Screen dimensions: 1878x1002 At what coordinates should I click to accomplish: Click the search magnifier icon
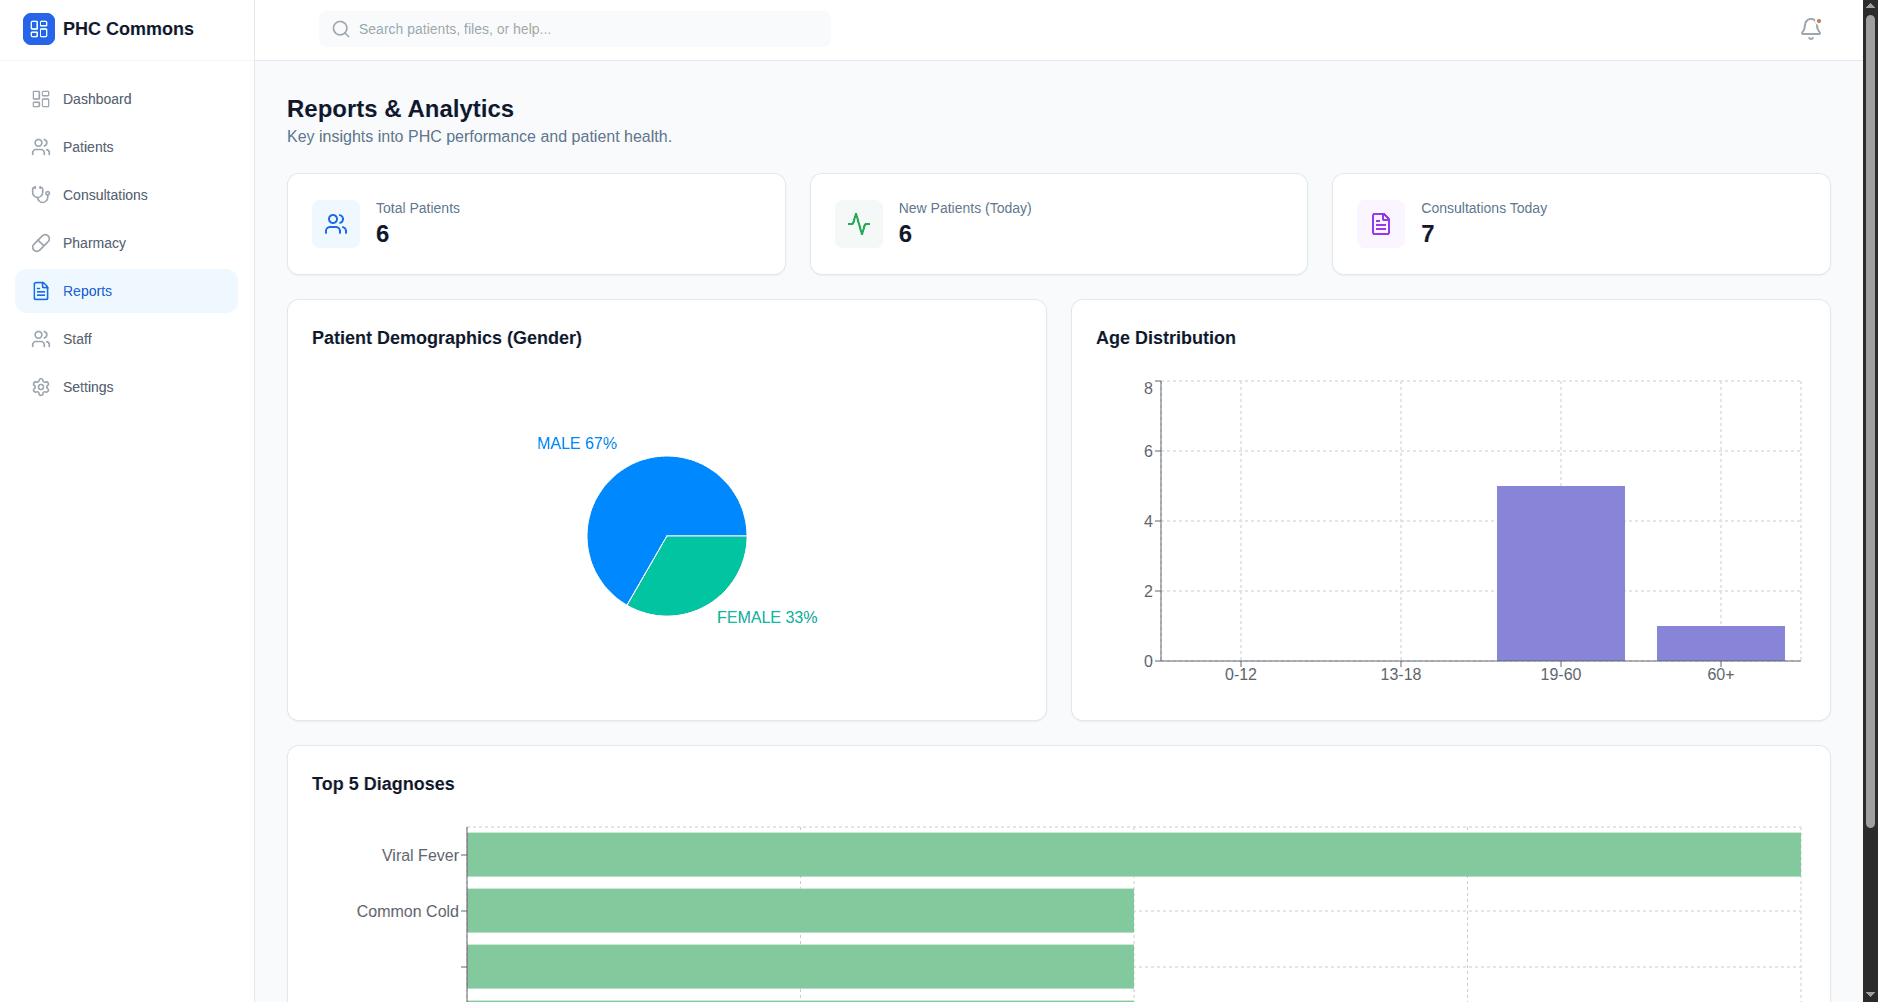point(341,29)
